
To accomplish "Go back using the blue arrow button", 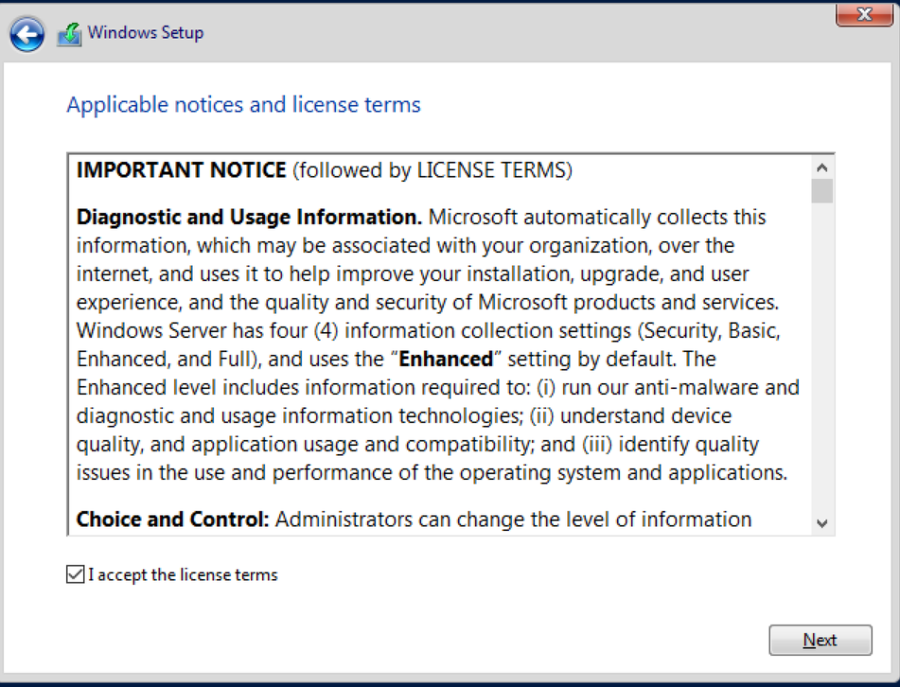I will [x=26, y=34].
